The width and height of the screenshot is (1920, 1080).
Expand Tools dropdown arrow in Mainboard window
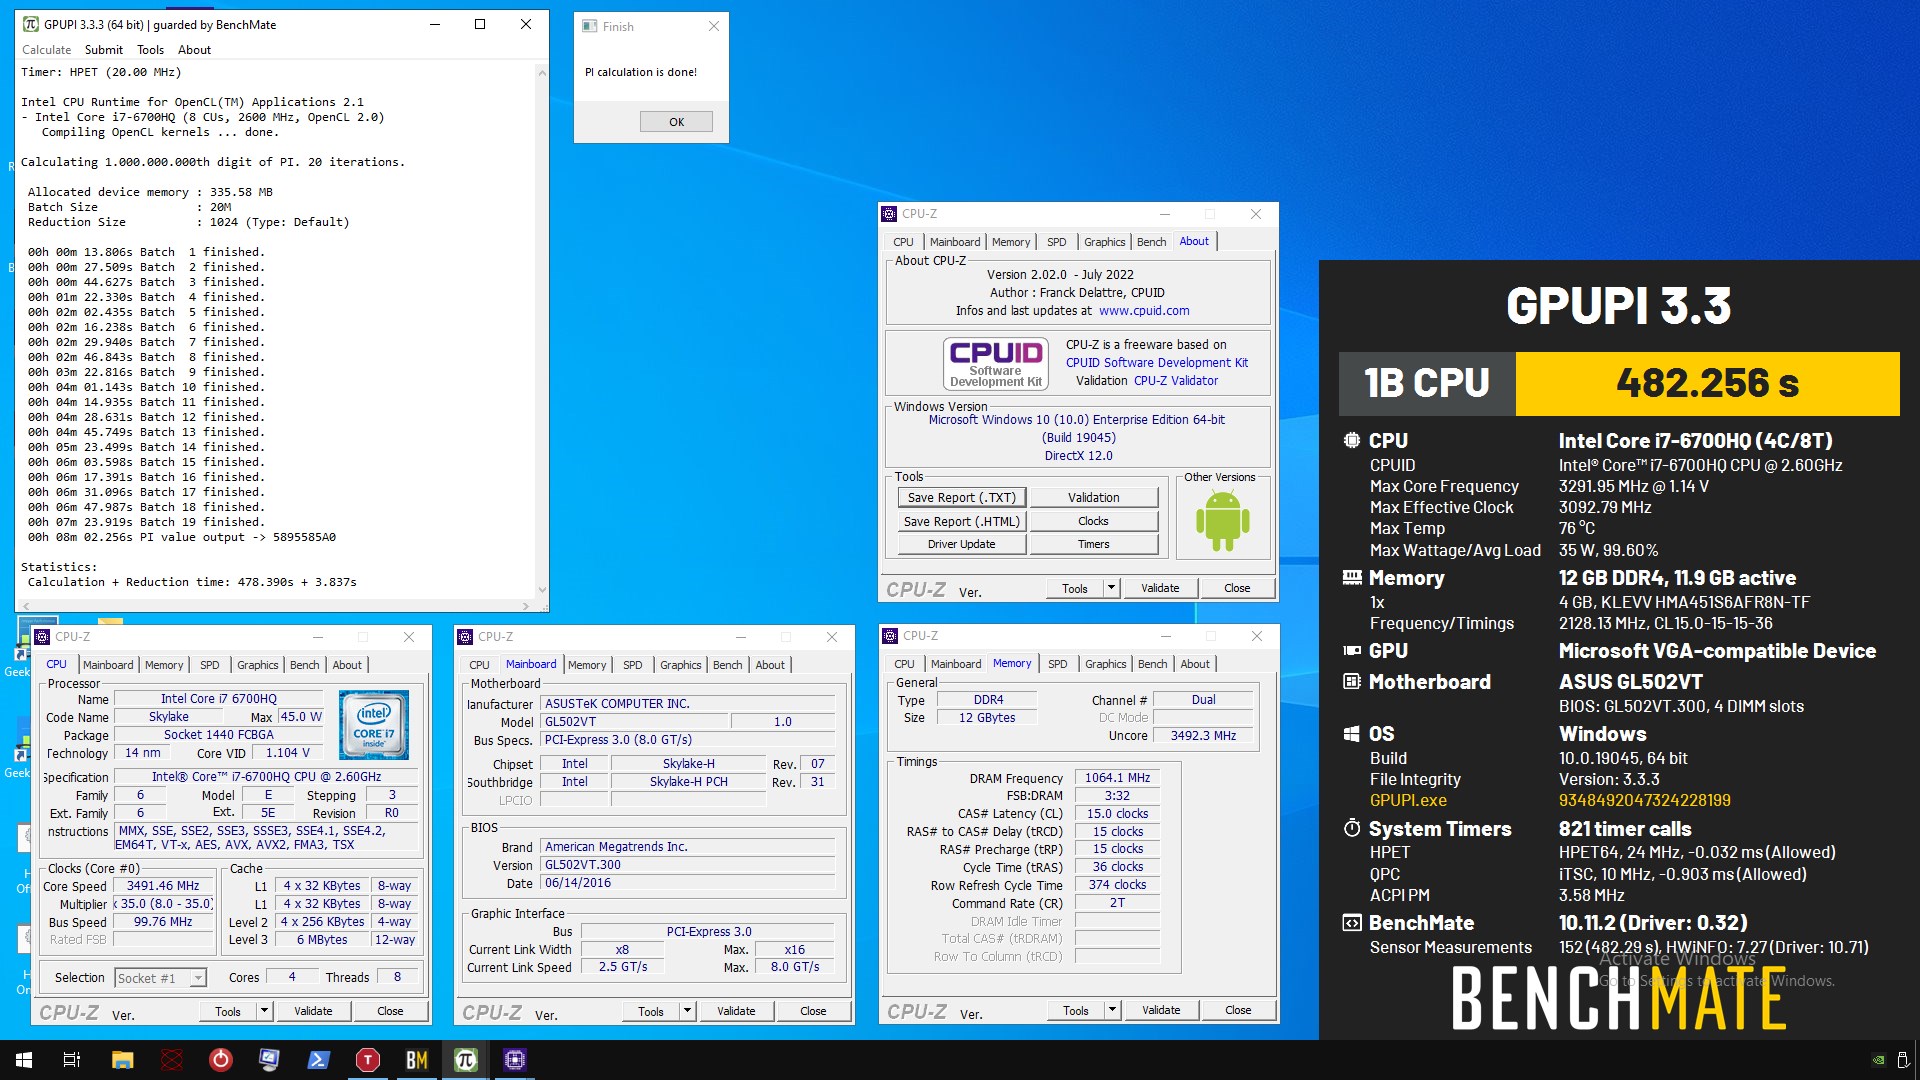(687, 1011)
